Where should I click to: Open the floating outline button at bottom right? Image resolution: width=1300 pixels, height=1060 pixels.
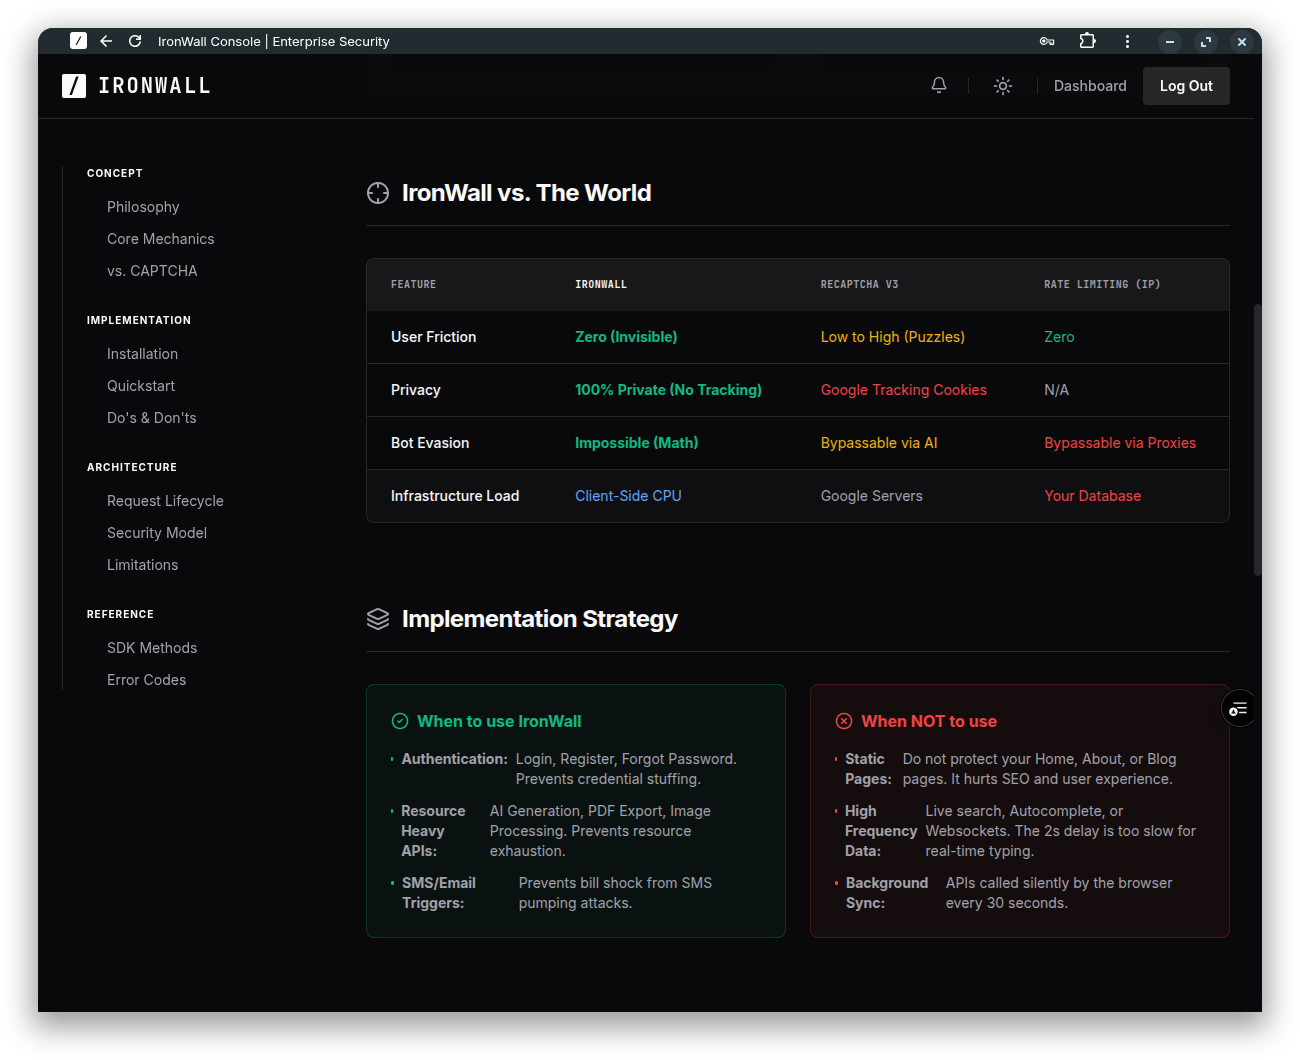click(1239, 708)
